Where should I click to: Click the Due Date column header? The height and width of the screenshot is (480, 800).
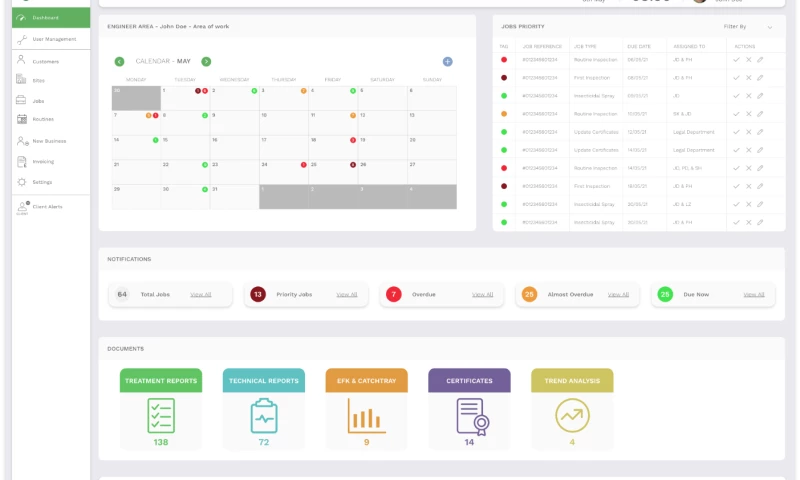(x=639, y=46)
